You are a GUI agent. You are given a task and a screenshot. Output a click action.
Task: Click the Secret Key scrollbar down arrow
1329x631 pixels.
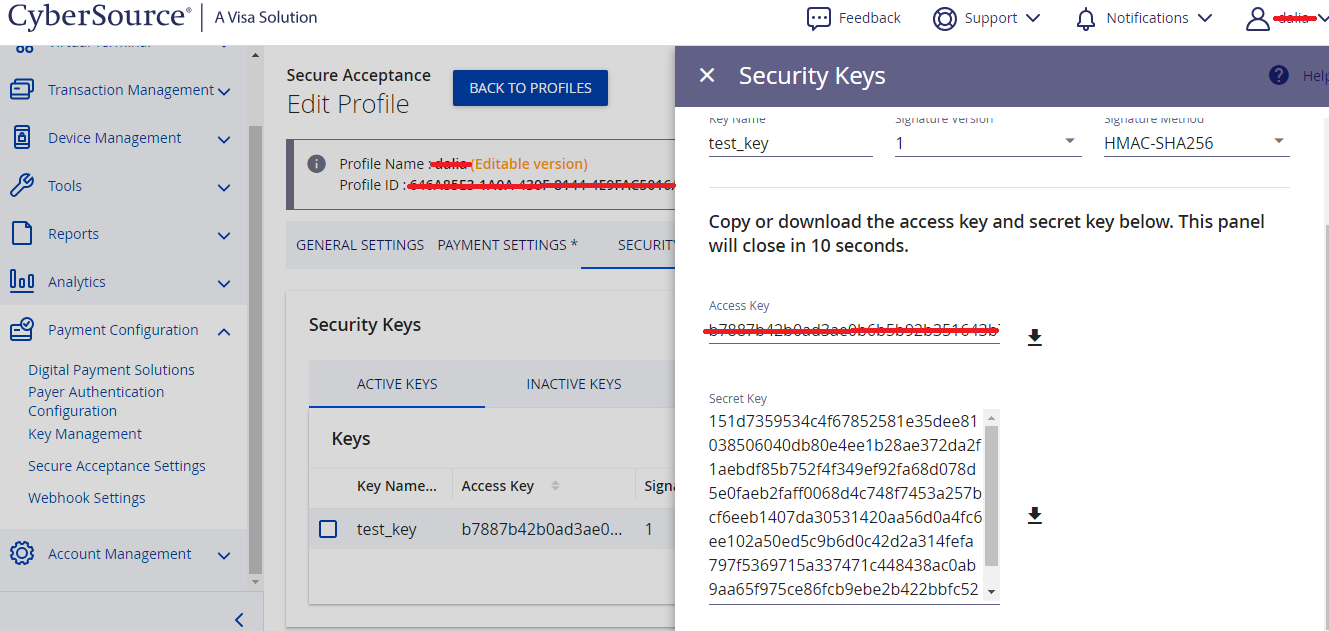pyautogui.click(x=992, y=592)
